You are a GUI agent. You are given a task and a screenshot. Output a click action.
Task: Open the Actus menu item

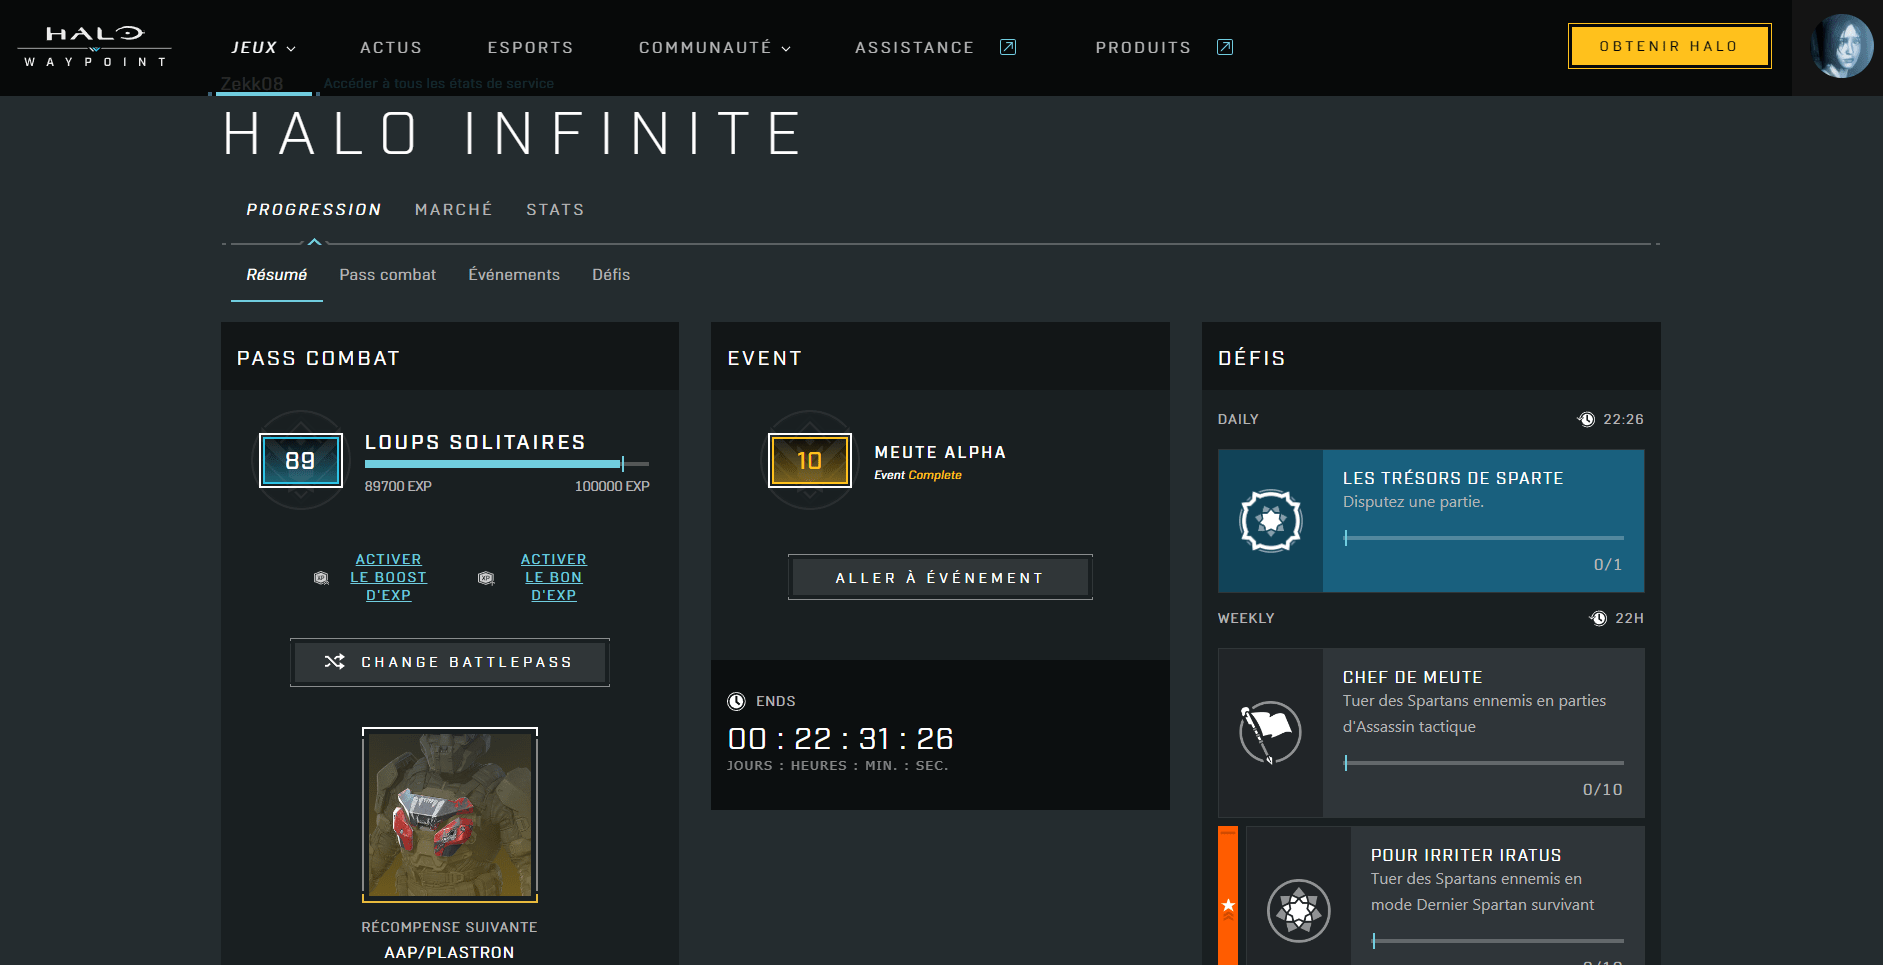(x=391, y=47)
